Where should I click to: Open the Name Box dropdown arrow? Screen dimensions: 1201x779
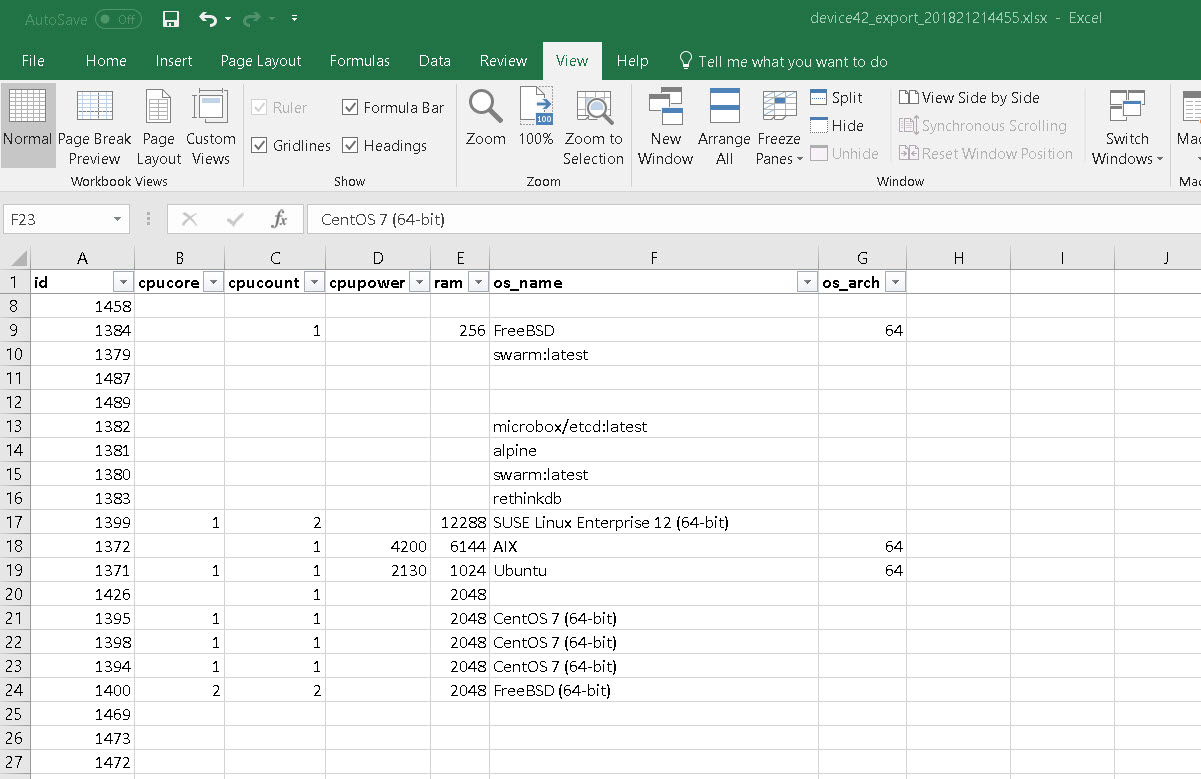(118, 219)
